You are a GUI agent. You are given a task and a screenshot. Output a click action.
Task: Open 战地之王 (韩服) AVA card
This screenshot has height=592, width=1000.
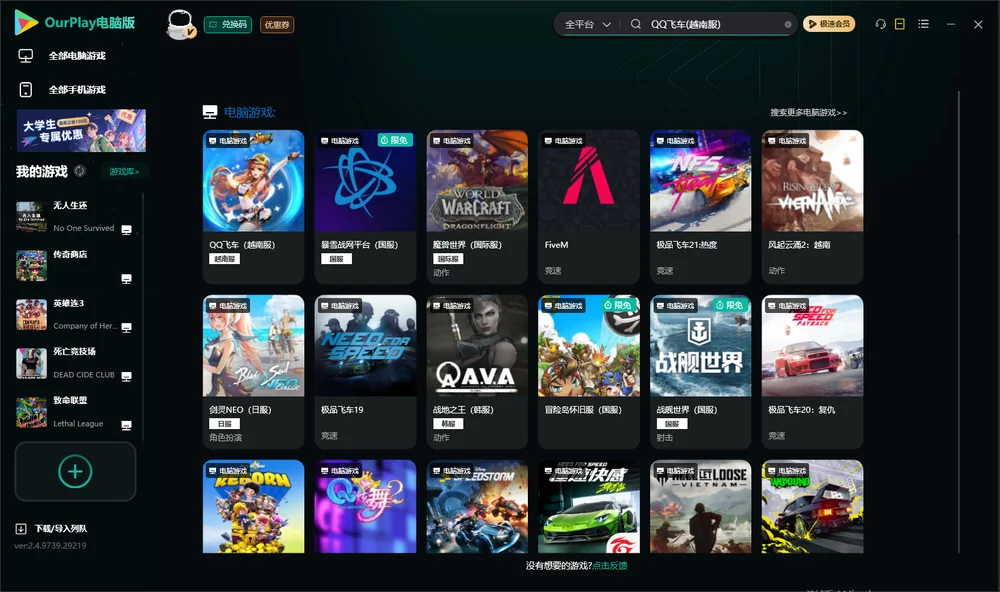(x=477, y=372)
